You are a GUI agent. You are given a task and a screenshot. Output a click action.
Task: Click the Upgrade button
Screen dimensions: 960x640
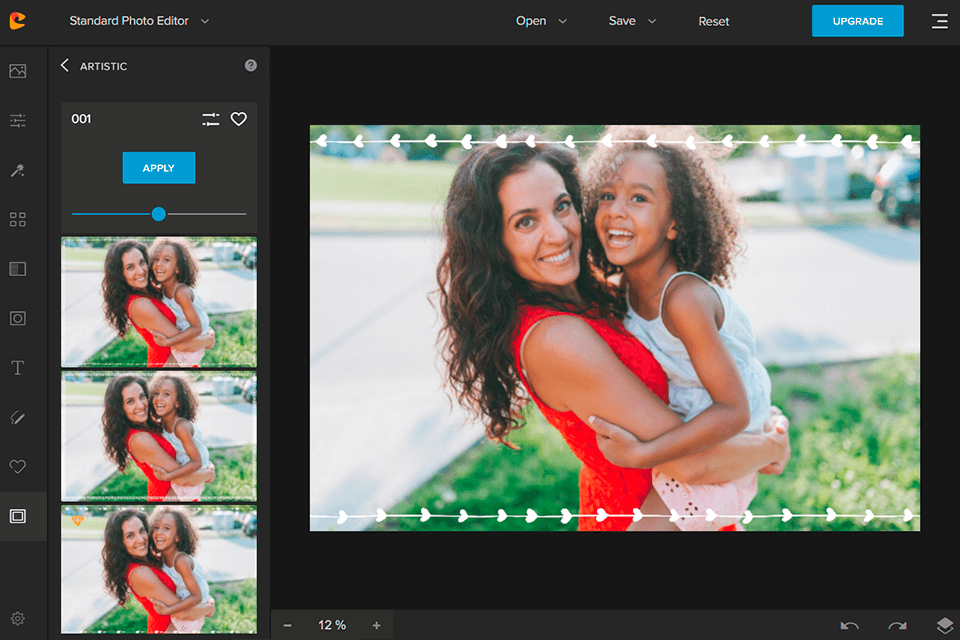pyautogui.click(x=857, y=21)
